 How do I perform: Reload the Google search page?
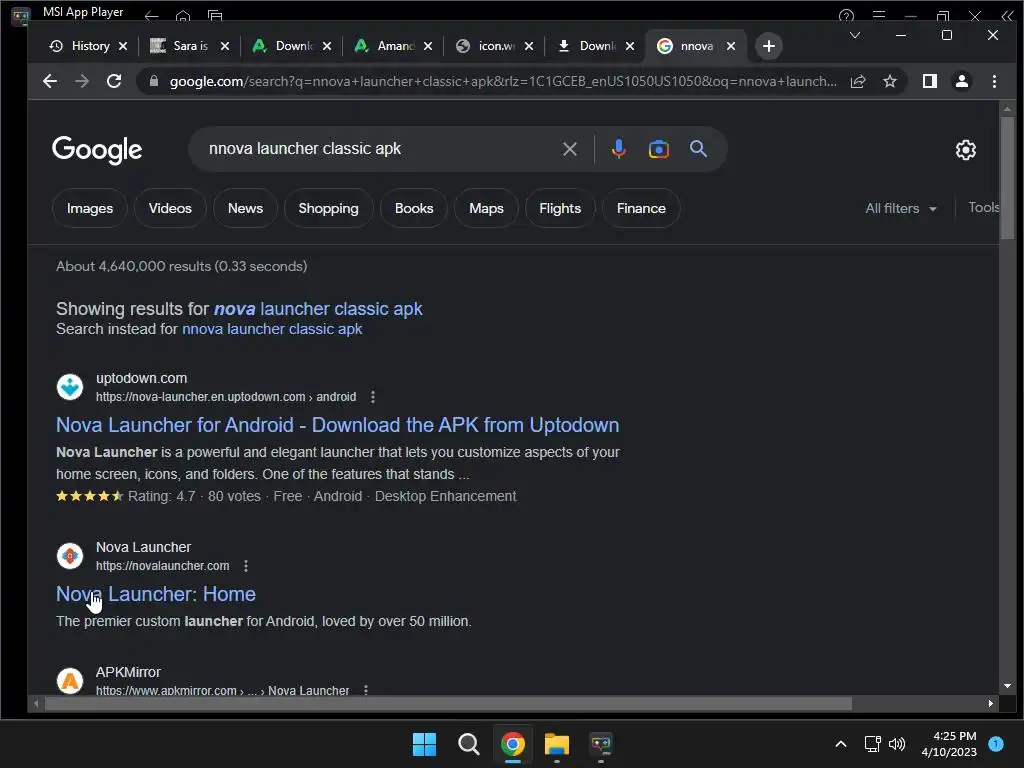[x=114, y=81]
